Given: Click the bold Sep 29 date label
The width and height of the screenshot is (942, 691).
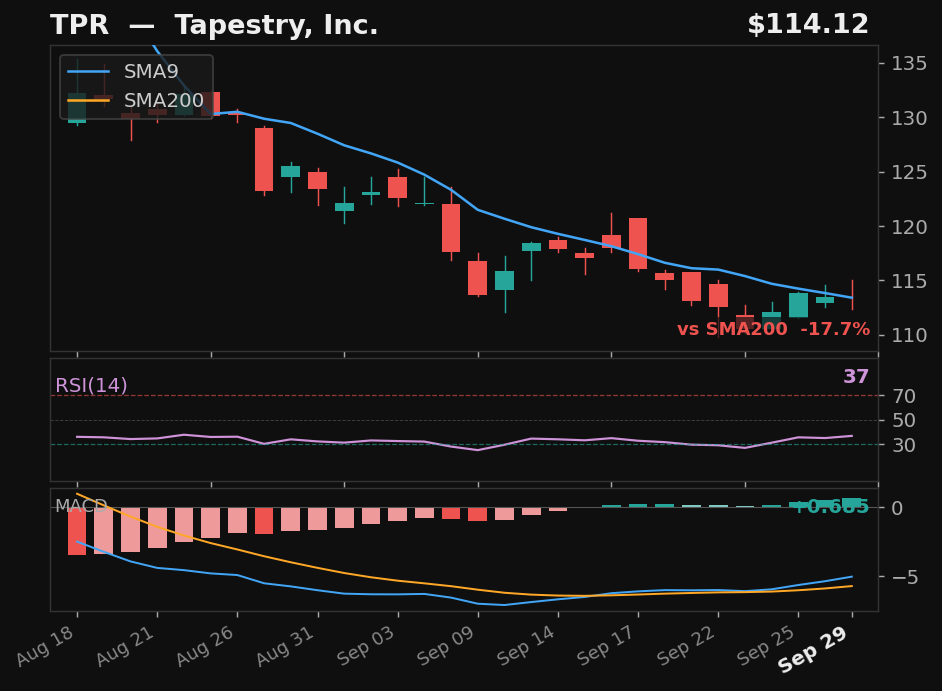Looking at the screenshot, I should tap(813, 648).
